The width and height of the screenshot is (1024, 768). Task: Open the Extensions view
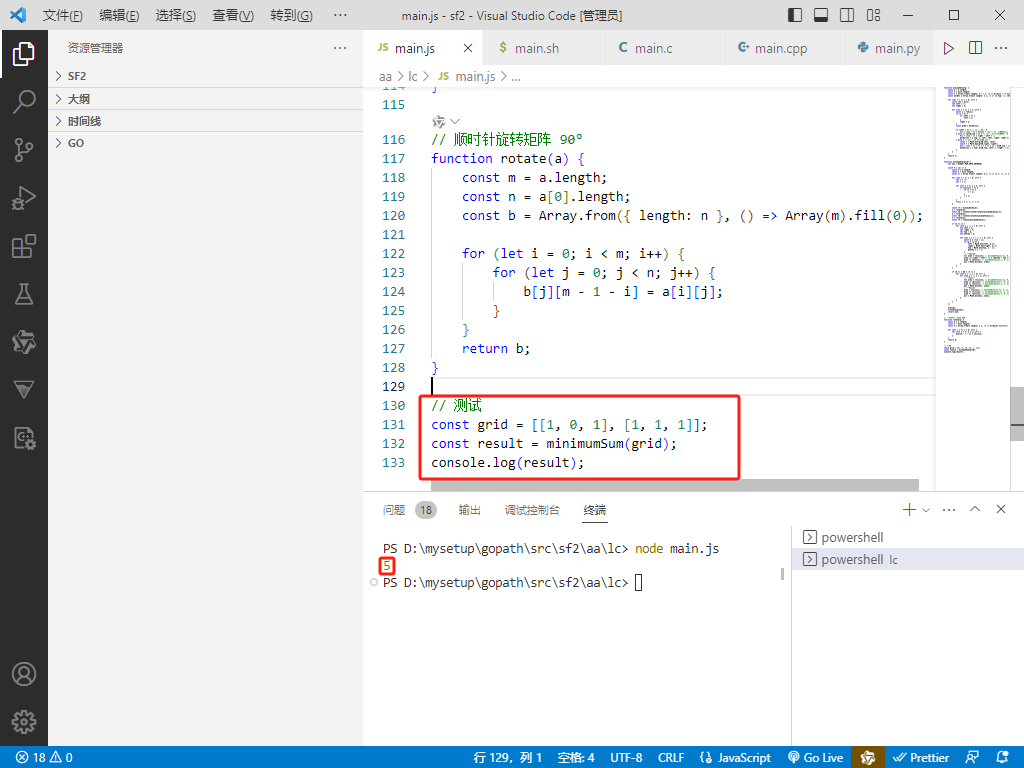click(24, 246)
